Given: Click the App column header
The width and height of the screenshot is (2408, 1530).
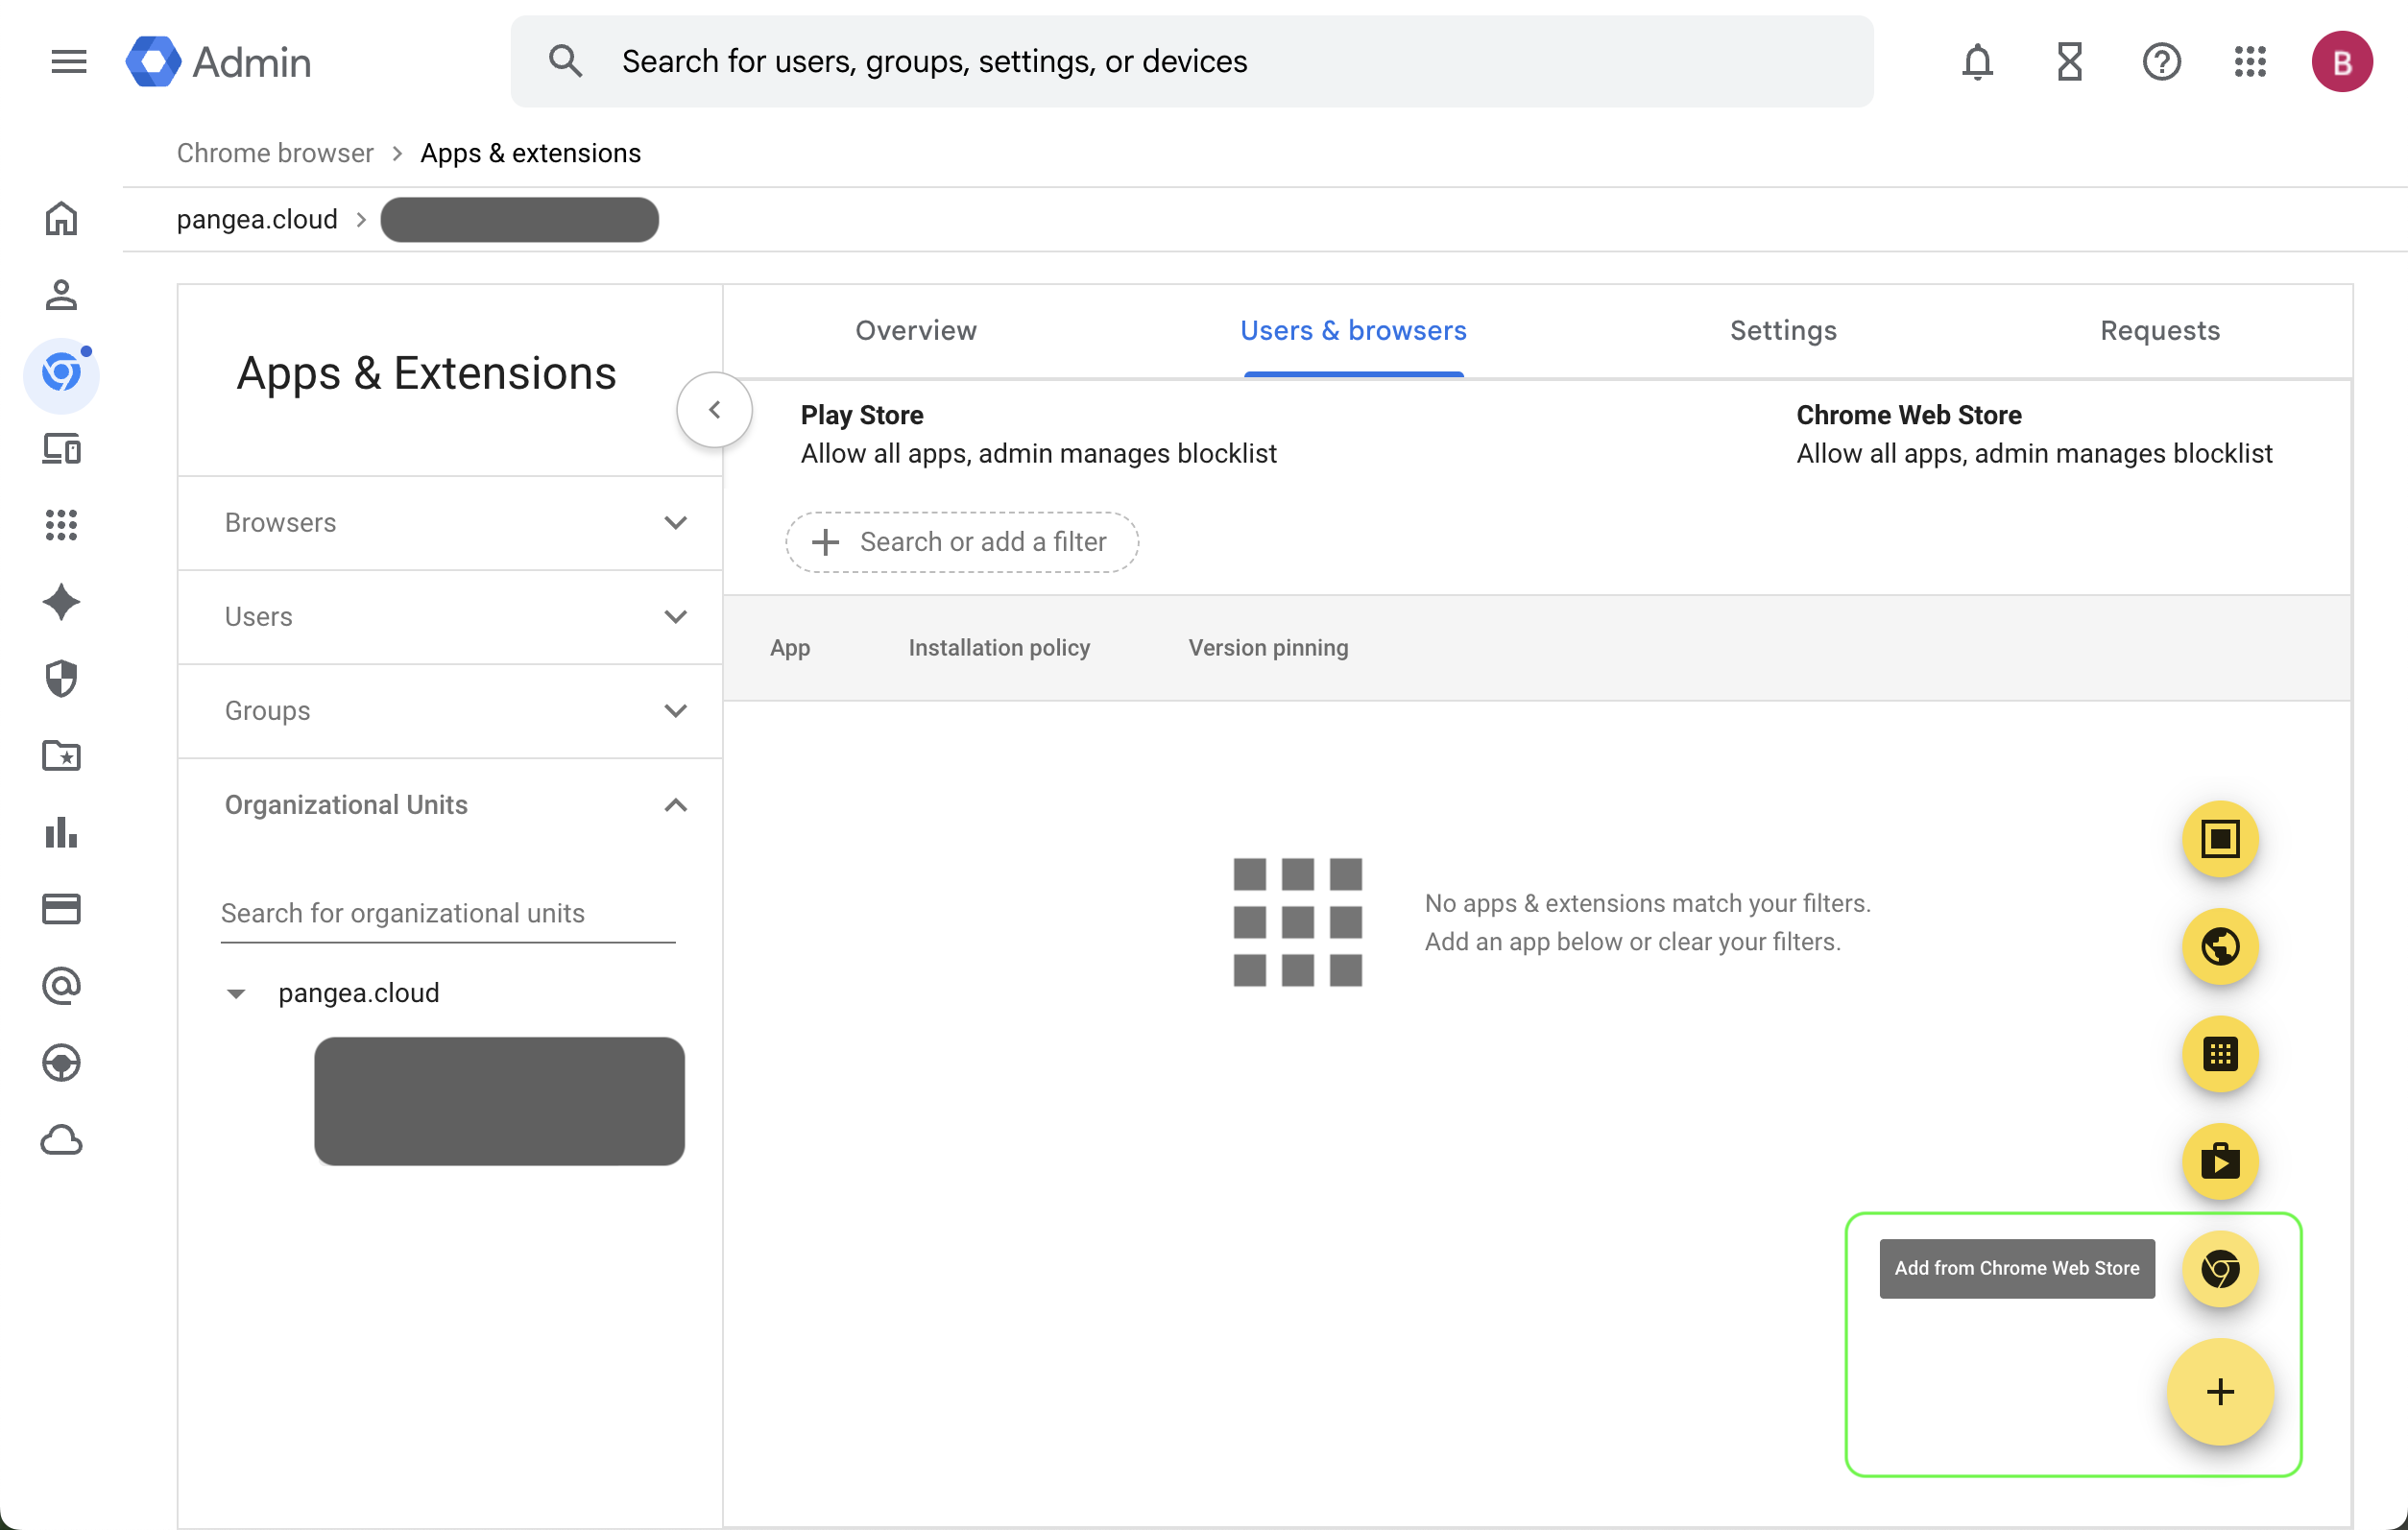Looking at the screenshot, I should click(x=790, y=648).
